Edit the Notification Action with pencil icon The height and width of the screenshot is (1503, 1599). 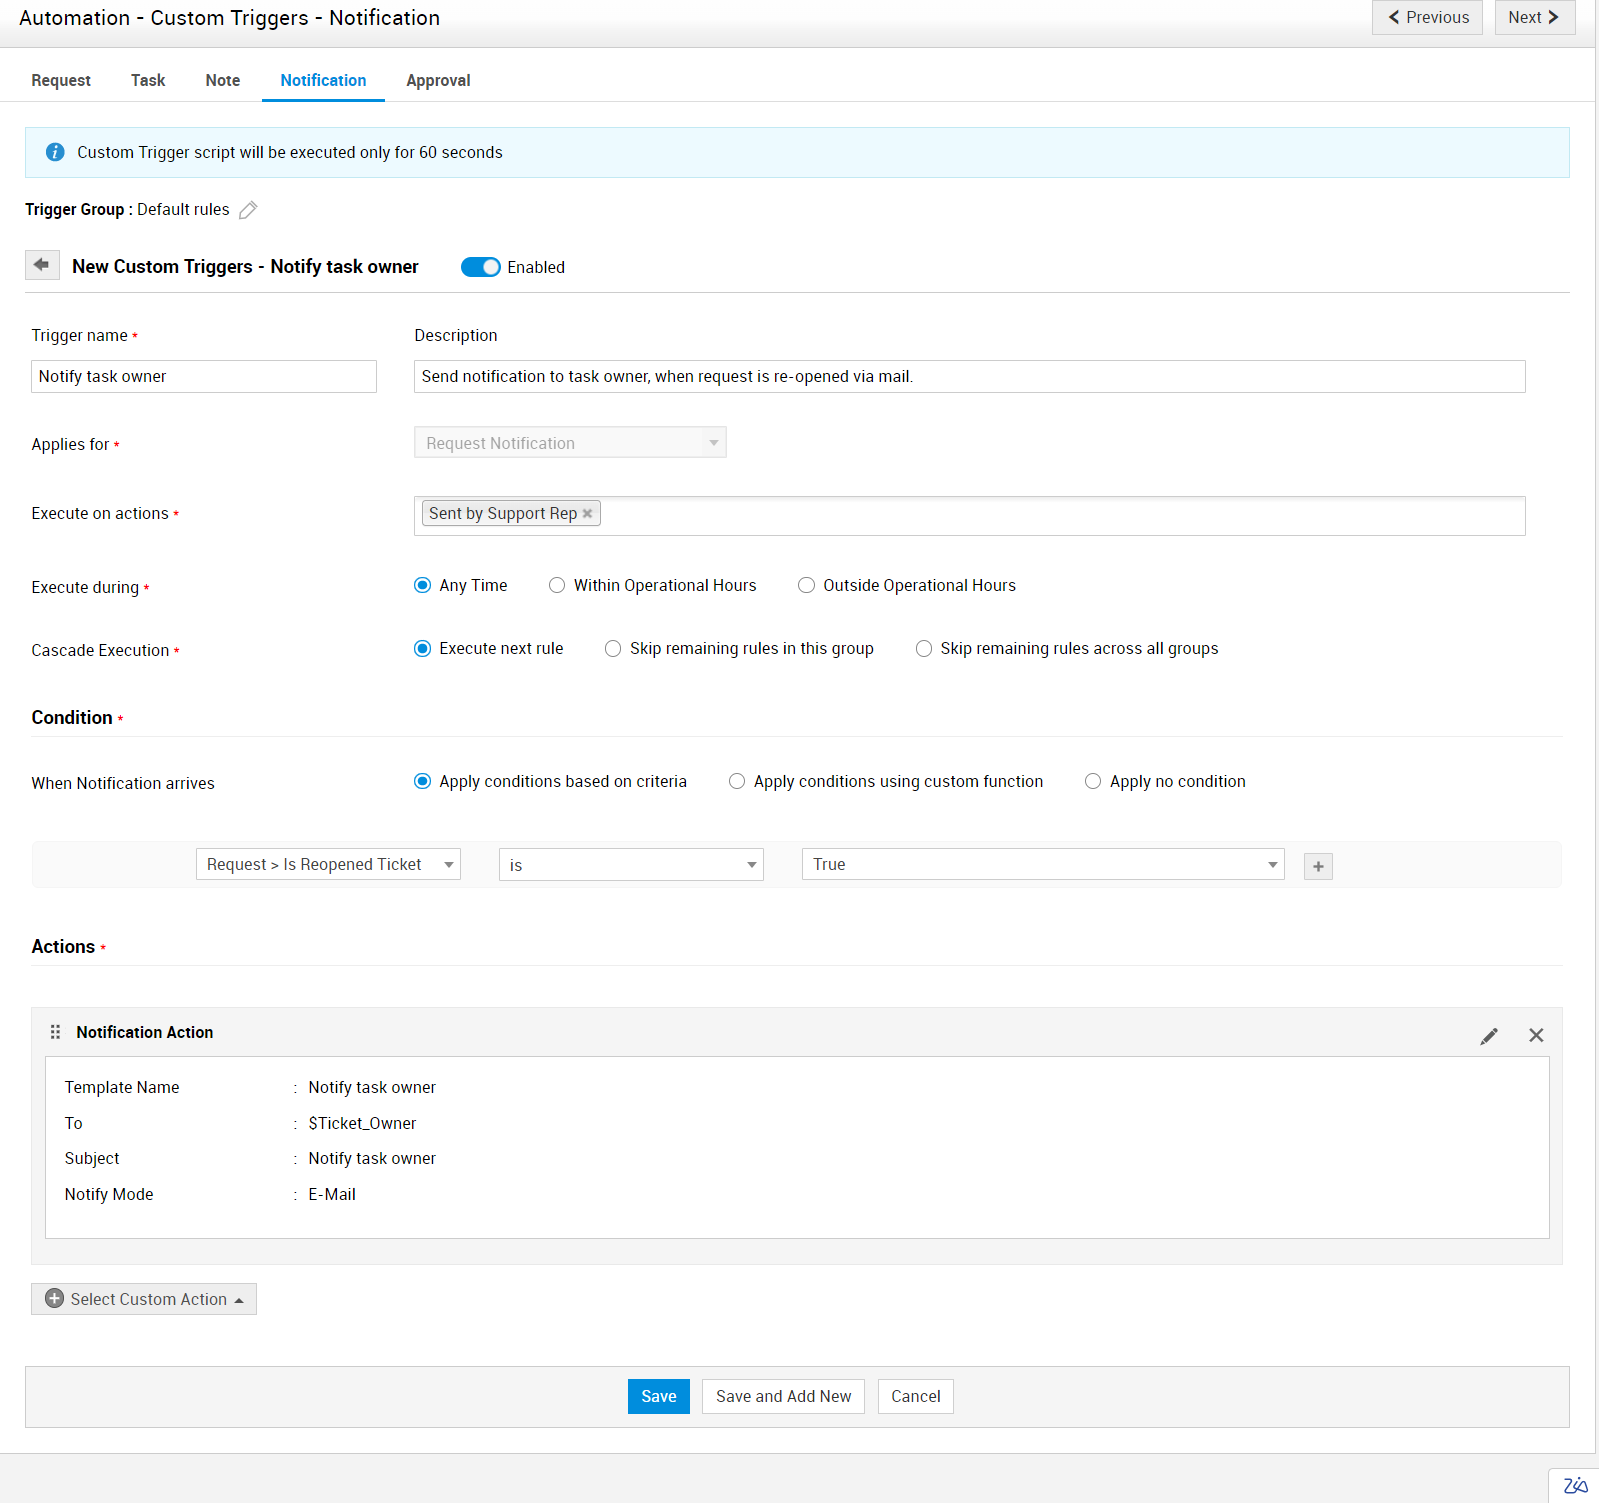point(1489,1036)
